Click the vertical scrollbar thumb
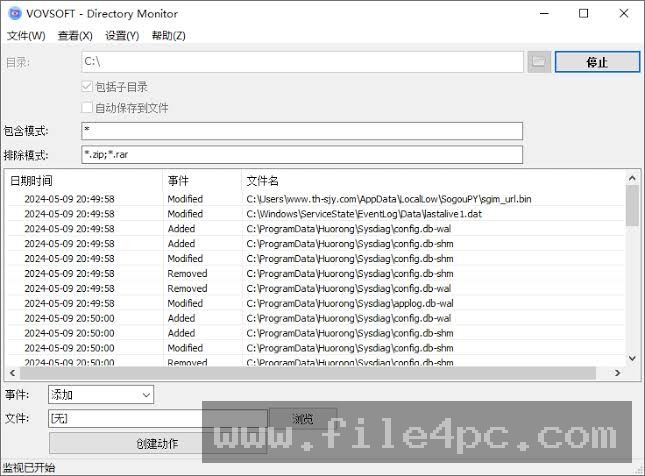Viewport: 645px width, 476px height. tap(632, 205)
